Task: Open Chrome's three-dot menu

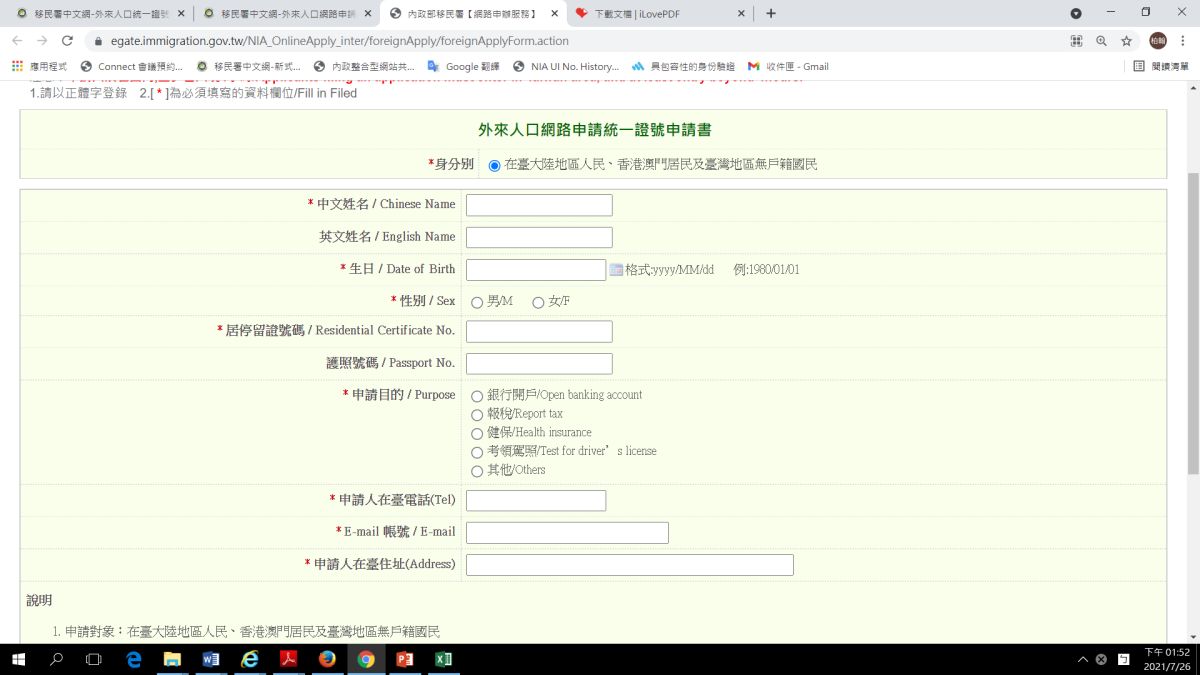Action: coord(1183,41)
